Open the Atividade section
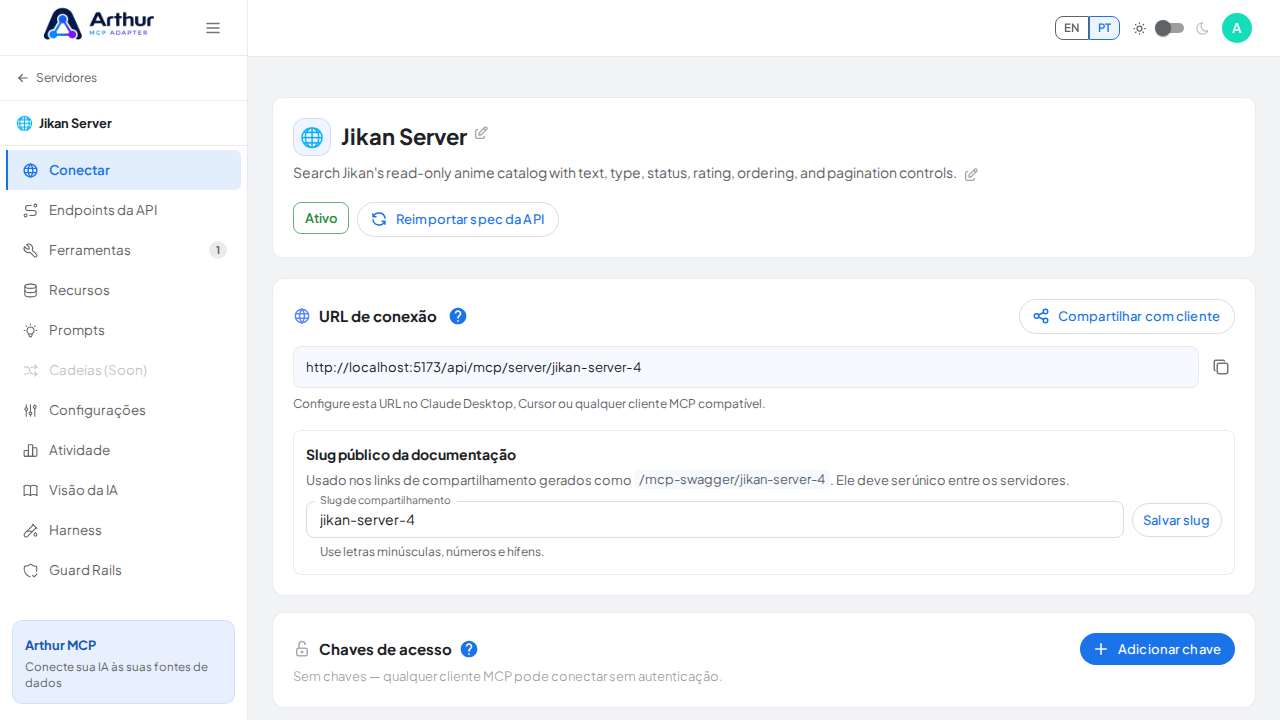Viewport: 1280px width, 720px height. [x=124, y=450]
